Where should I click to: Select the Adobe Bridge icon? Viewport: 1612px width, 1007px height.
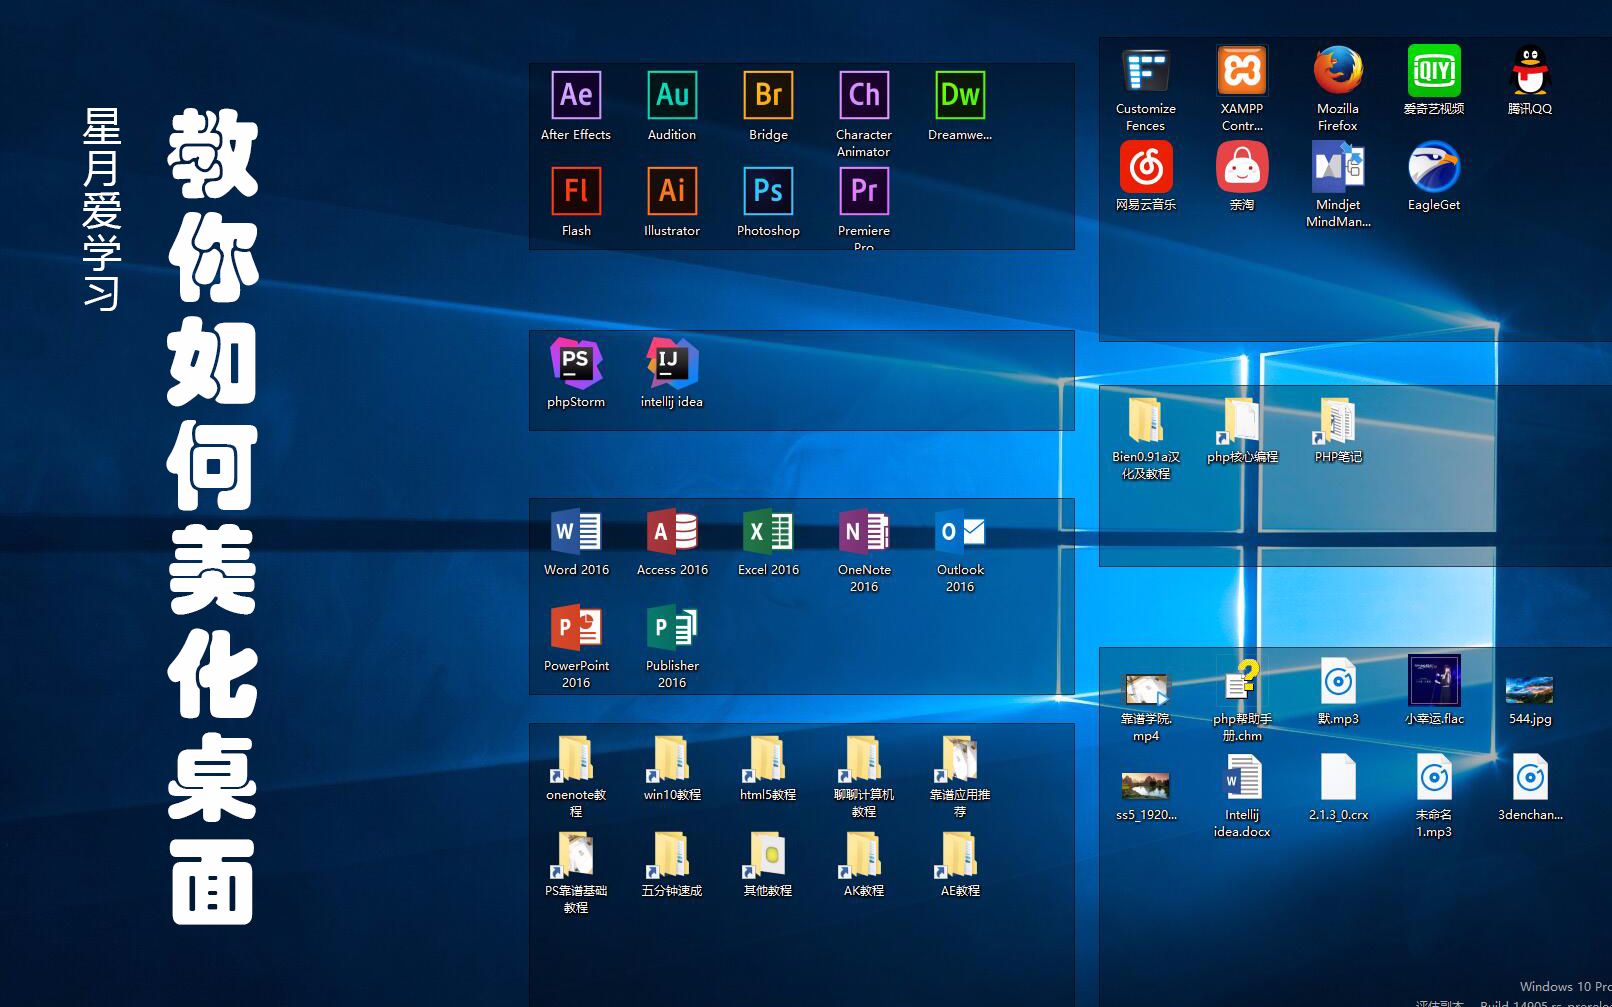click(768, 95)
